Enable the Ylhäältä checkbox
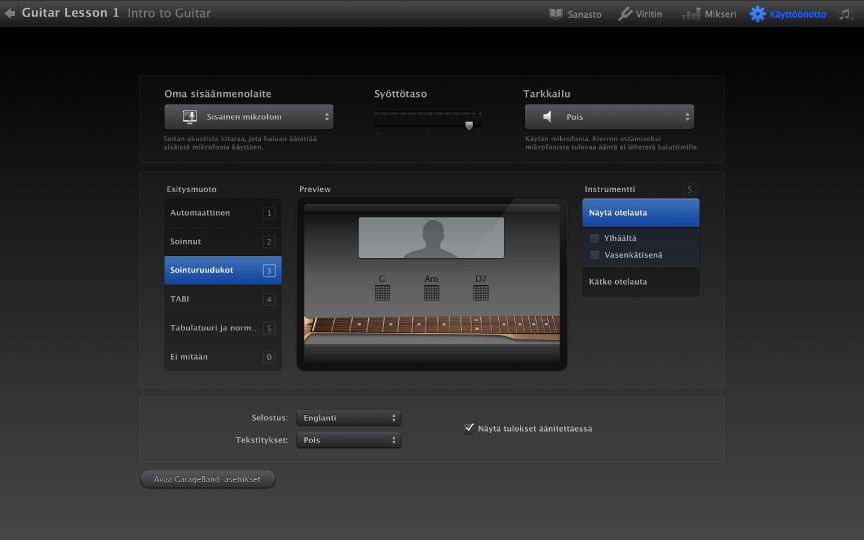866x540 pixels. pyautogui.click(x=595, y=238)
